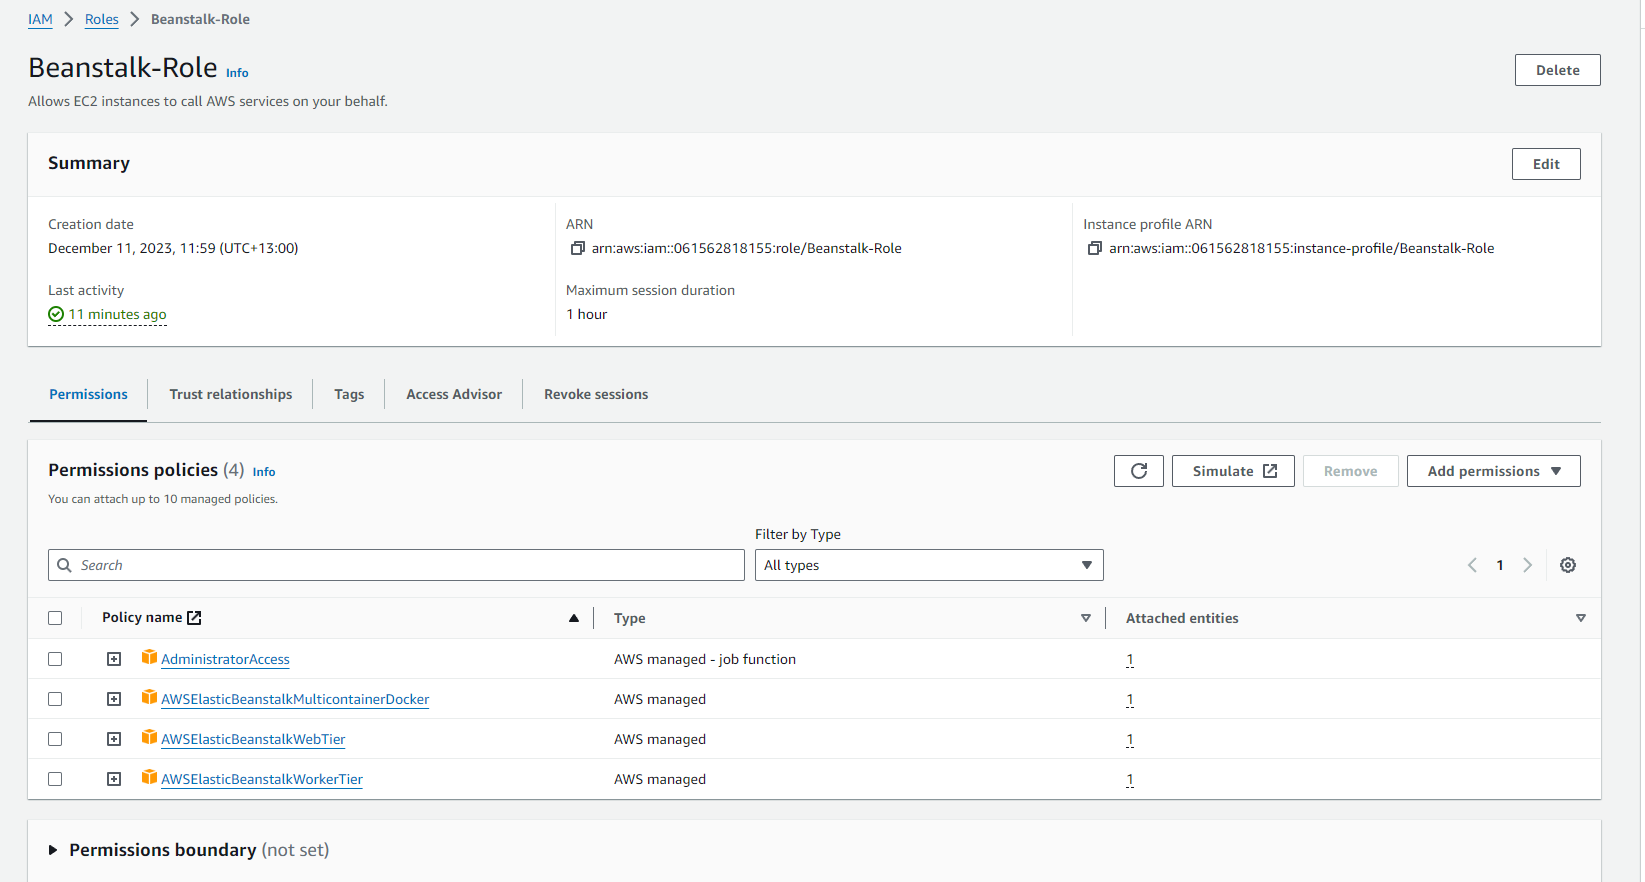Open the table preferences gear icon
The image size is (1645, 882).
point(1567,565)
